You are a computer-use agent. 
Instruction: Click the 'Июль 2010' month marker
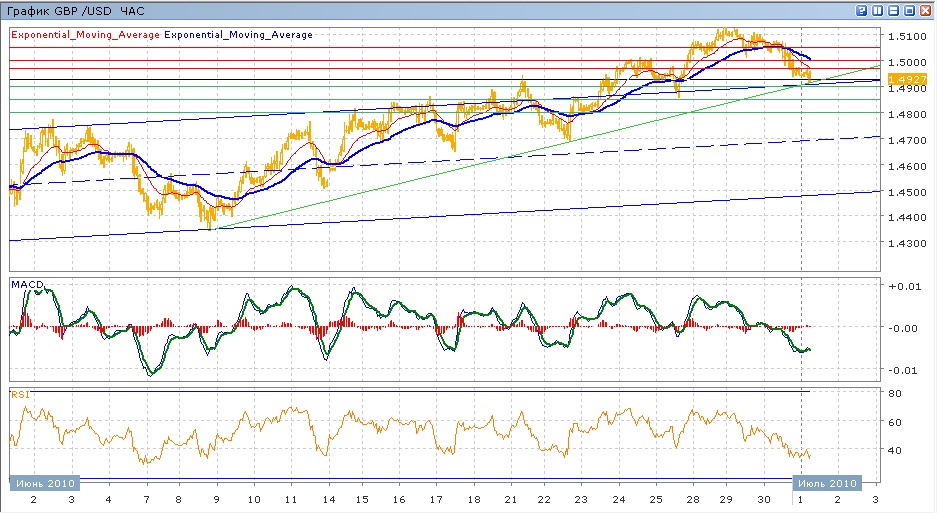(x=828, y=483)
